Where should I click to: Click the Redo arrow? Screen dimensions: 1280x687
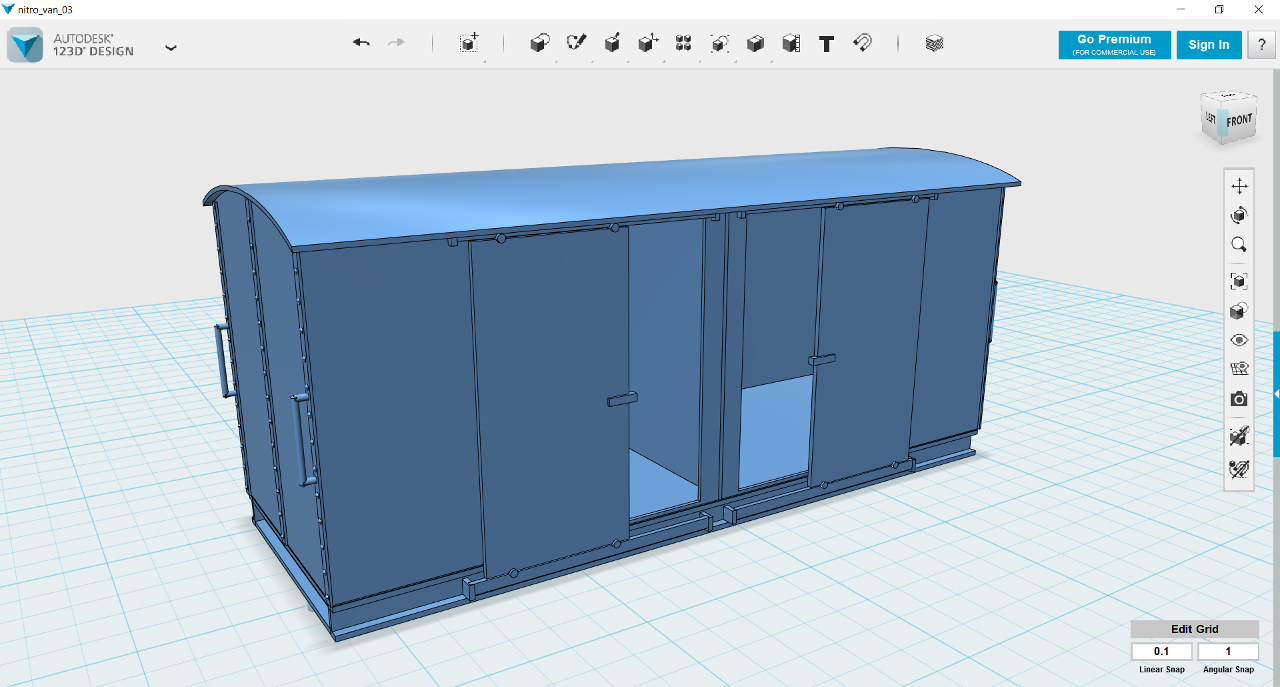pos(396,43)
